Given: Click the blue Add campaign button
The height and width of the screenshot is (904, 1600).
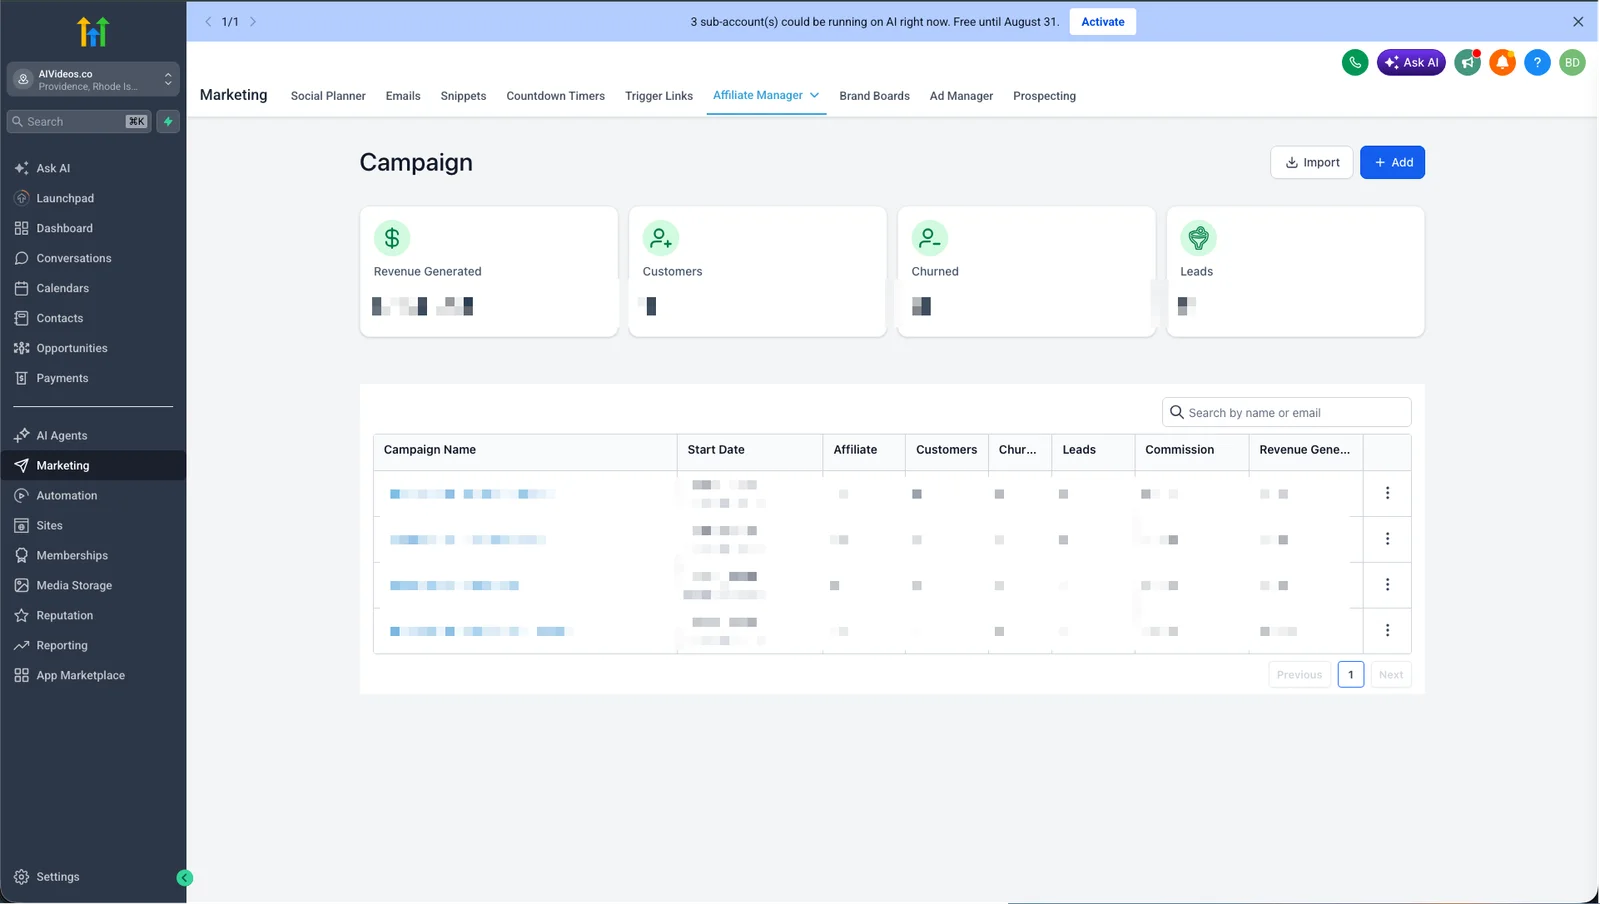Looking at the screenshot, I should (x=1392, y=162).
